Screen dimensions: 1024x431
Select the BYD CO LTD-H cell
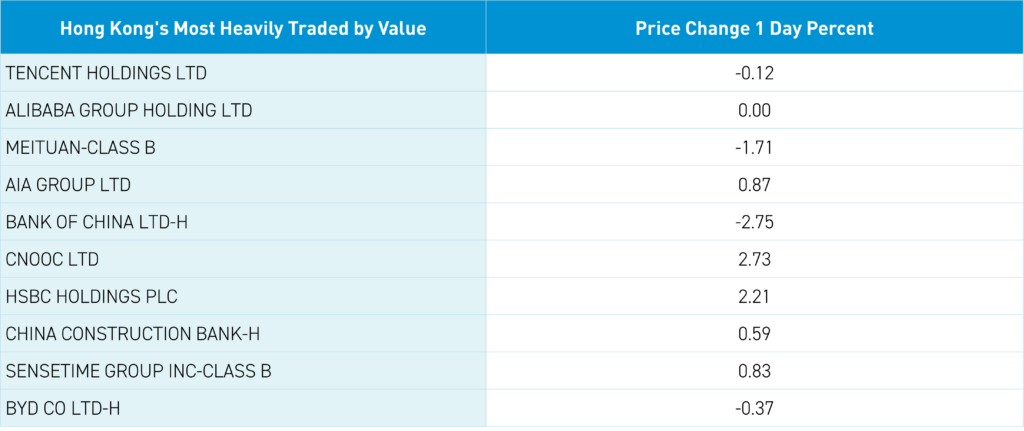tap(66, 407)
